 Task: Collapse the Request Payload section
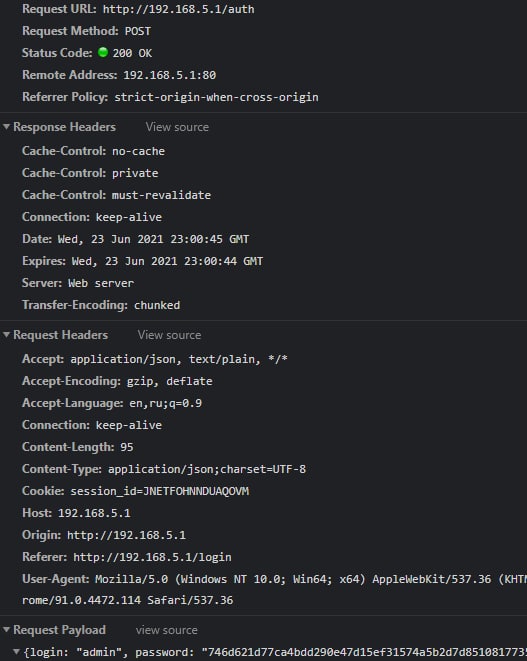coord(6,629)
